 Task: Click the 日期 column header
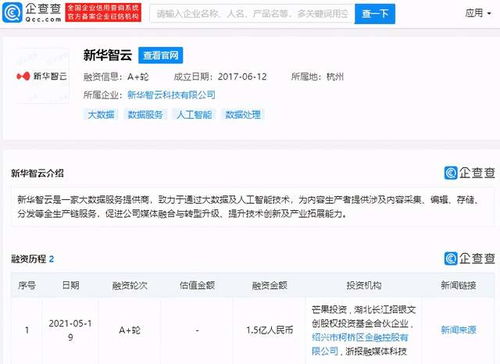click(x=71, y=285)
